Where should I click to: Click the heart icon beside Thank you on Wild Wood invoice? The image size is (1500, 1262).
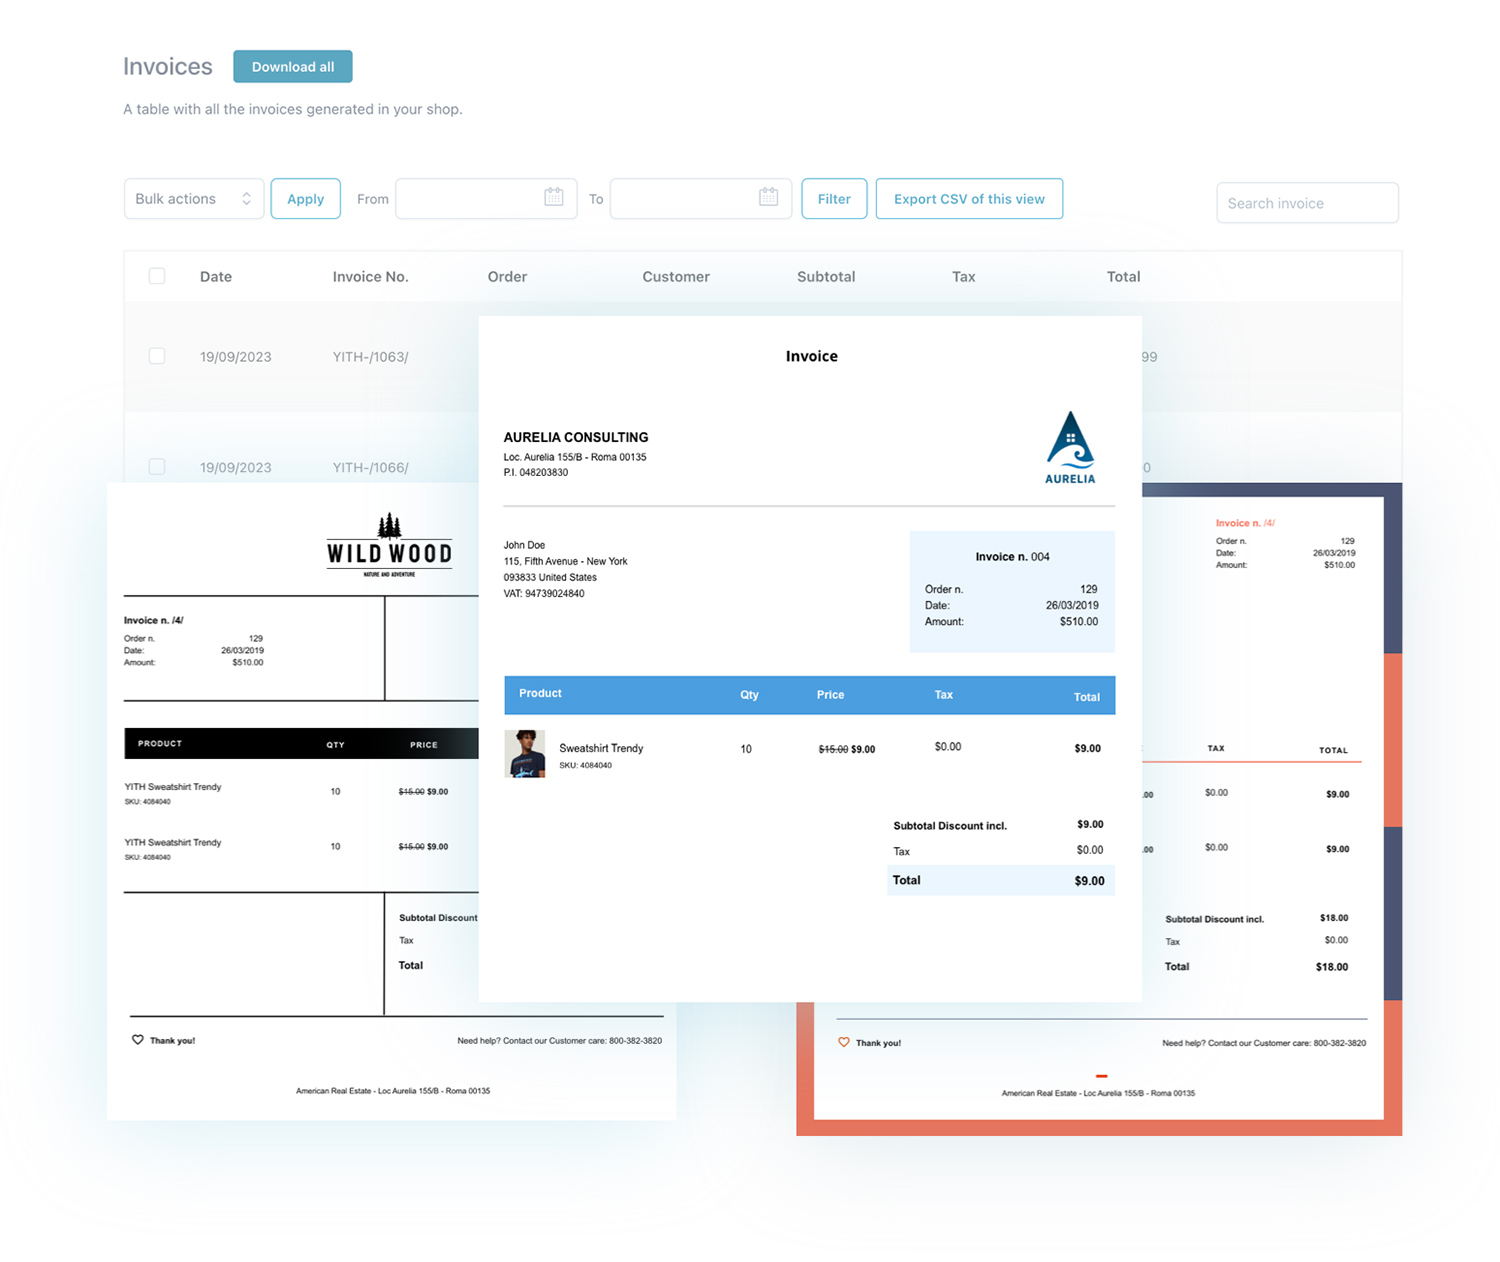(139, 1039)
